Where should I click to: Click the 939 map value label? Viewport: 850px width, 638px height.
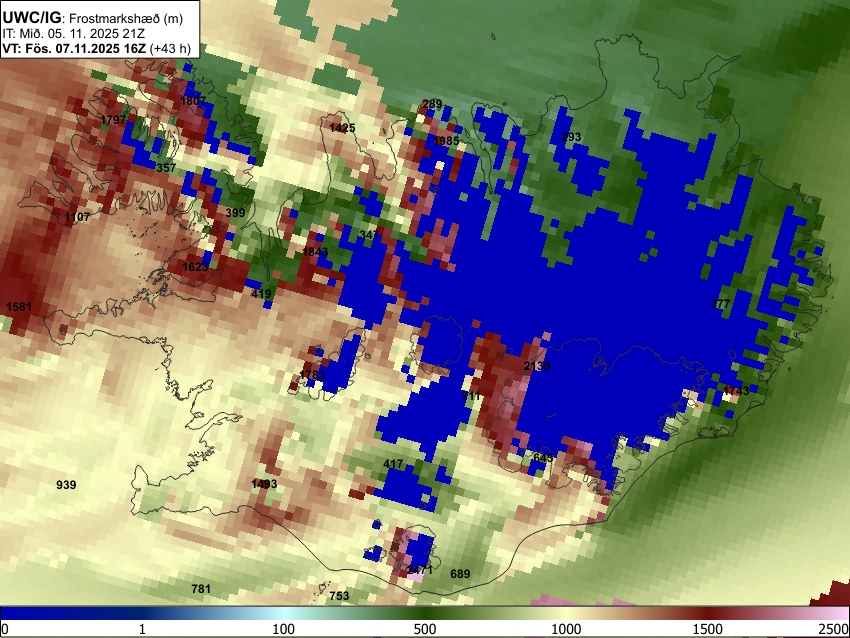(66, 485)
